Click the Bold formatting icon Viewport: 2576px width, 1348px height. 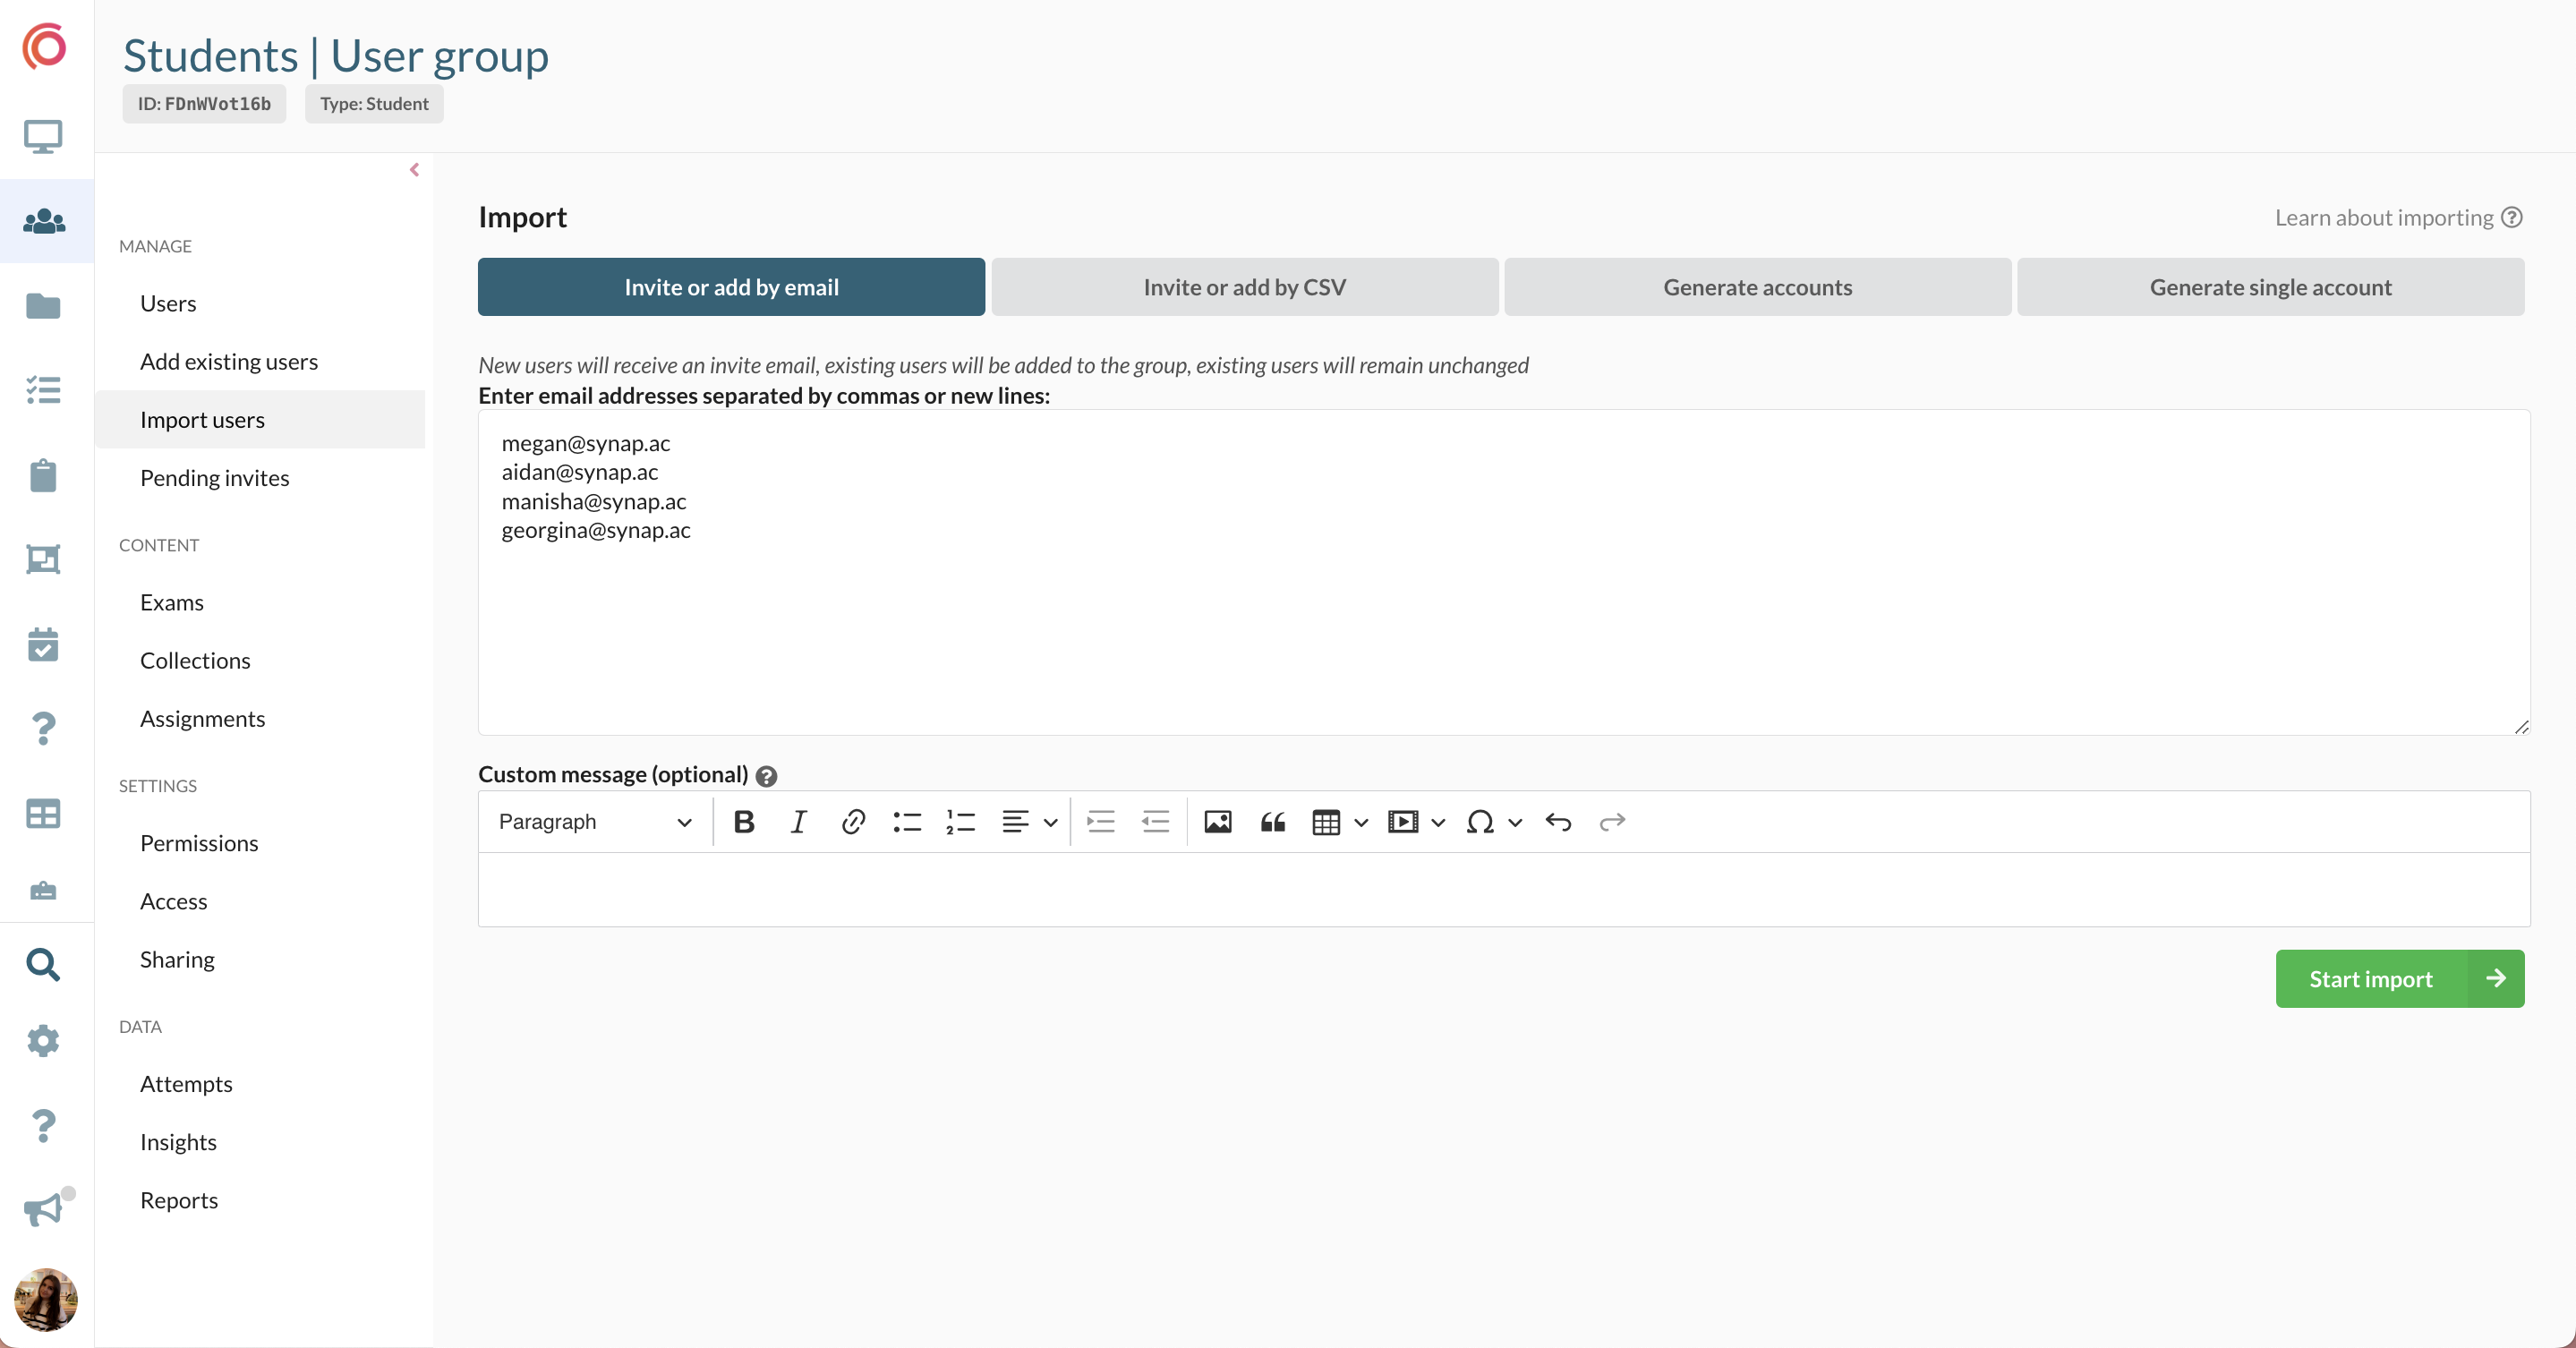point(743,822)
